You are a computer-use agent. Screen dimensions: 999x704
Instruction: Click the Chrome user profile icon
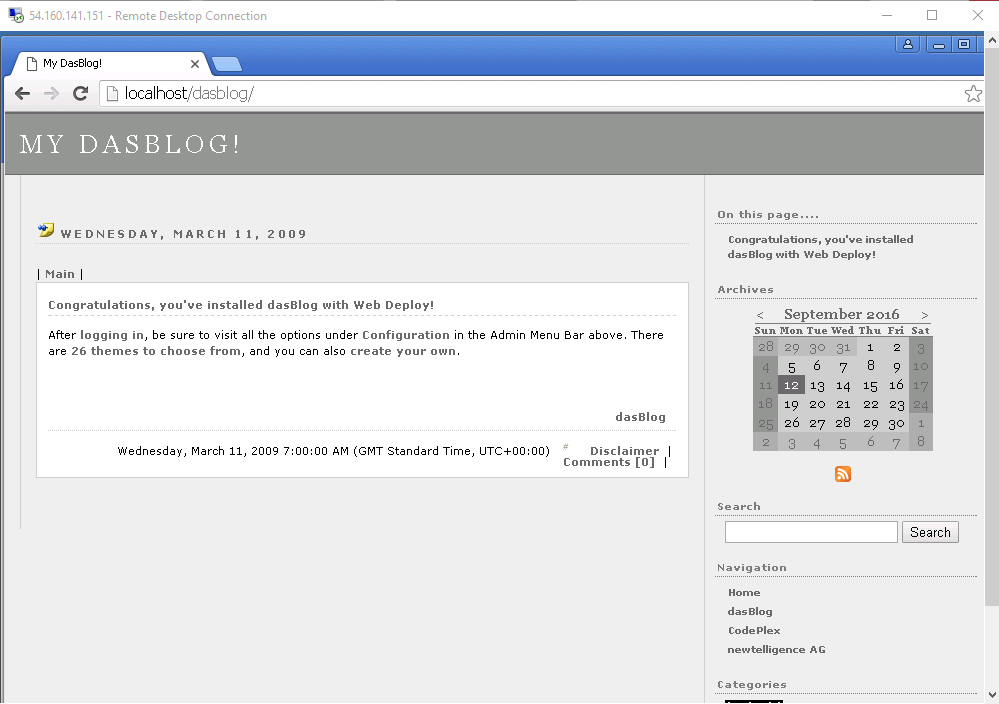(908, 44)
